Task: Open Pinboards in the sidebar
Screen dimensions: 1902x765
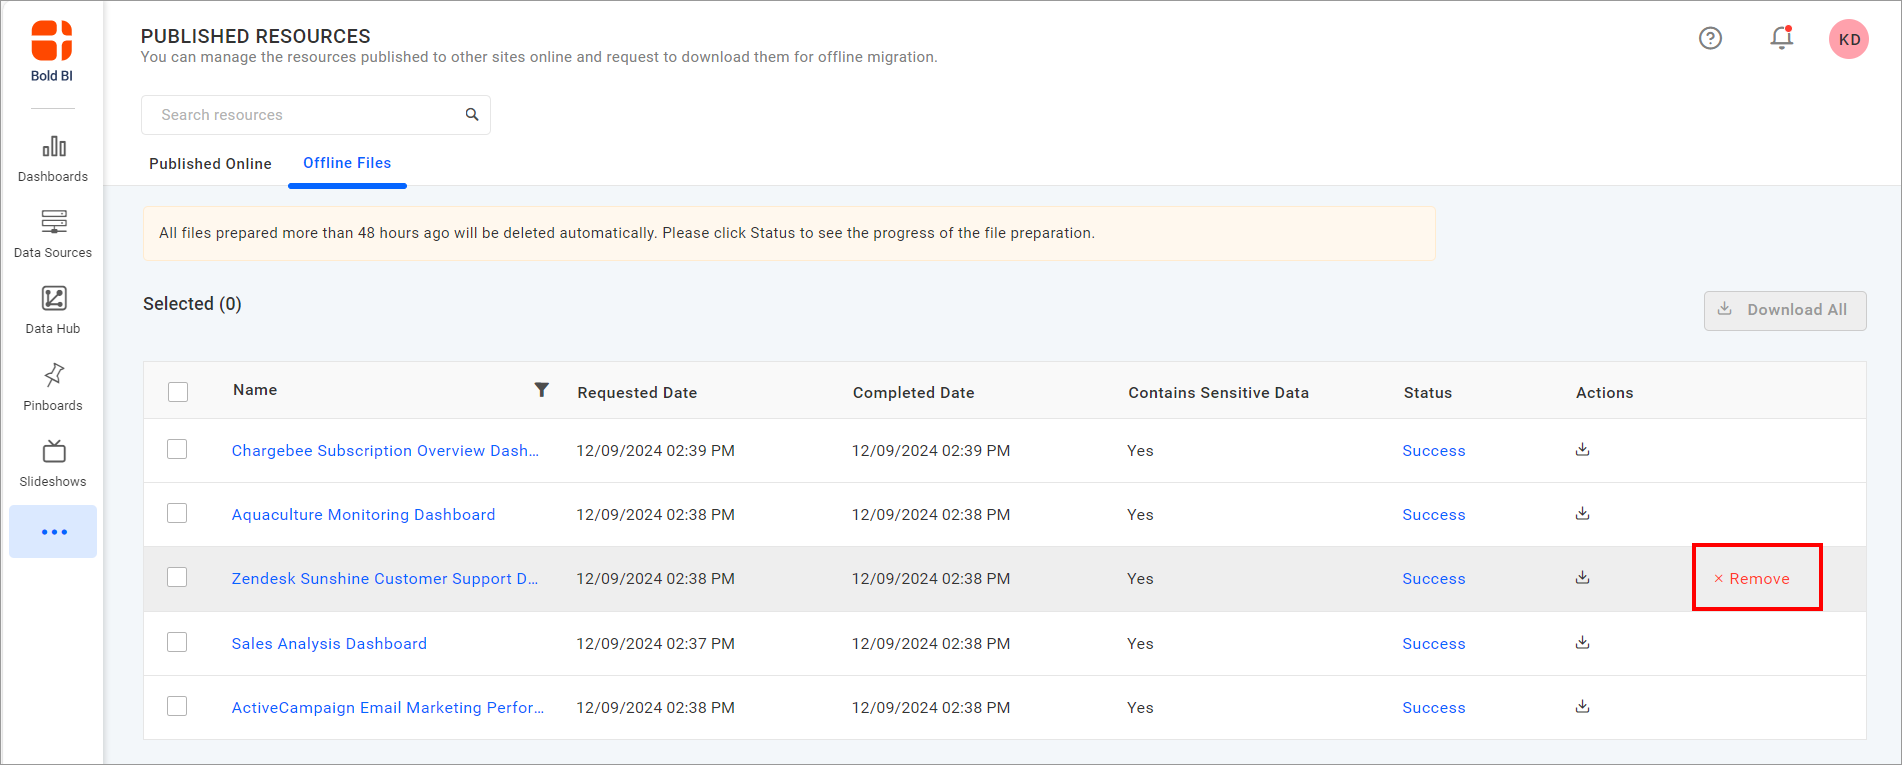Action: [53, 388]
